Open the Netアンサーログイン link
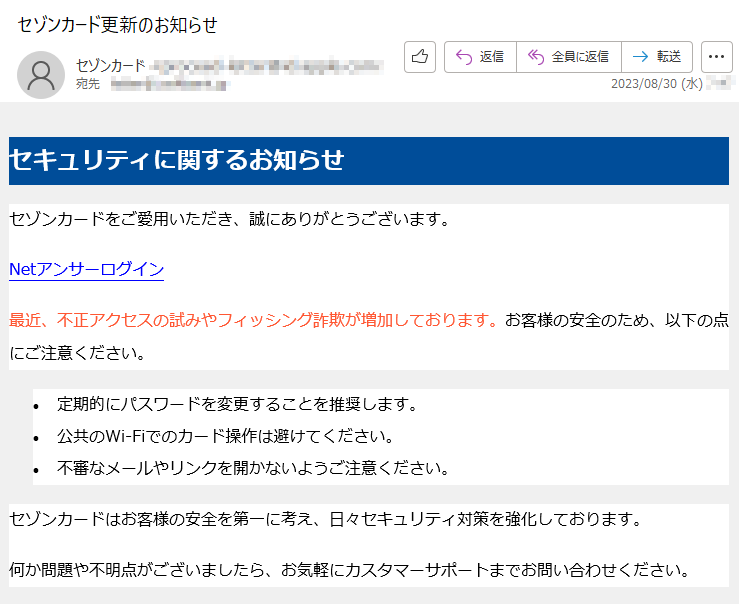The image size is (747, 604). tap(87, 270)
